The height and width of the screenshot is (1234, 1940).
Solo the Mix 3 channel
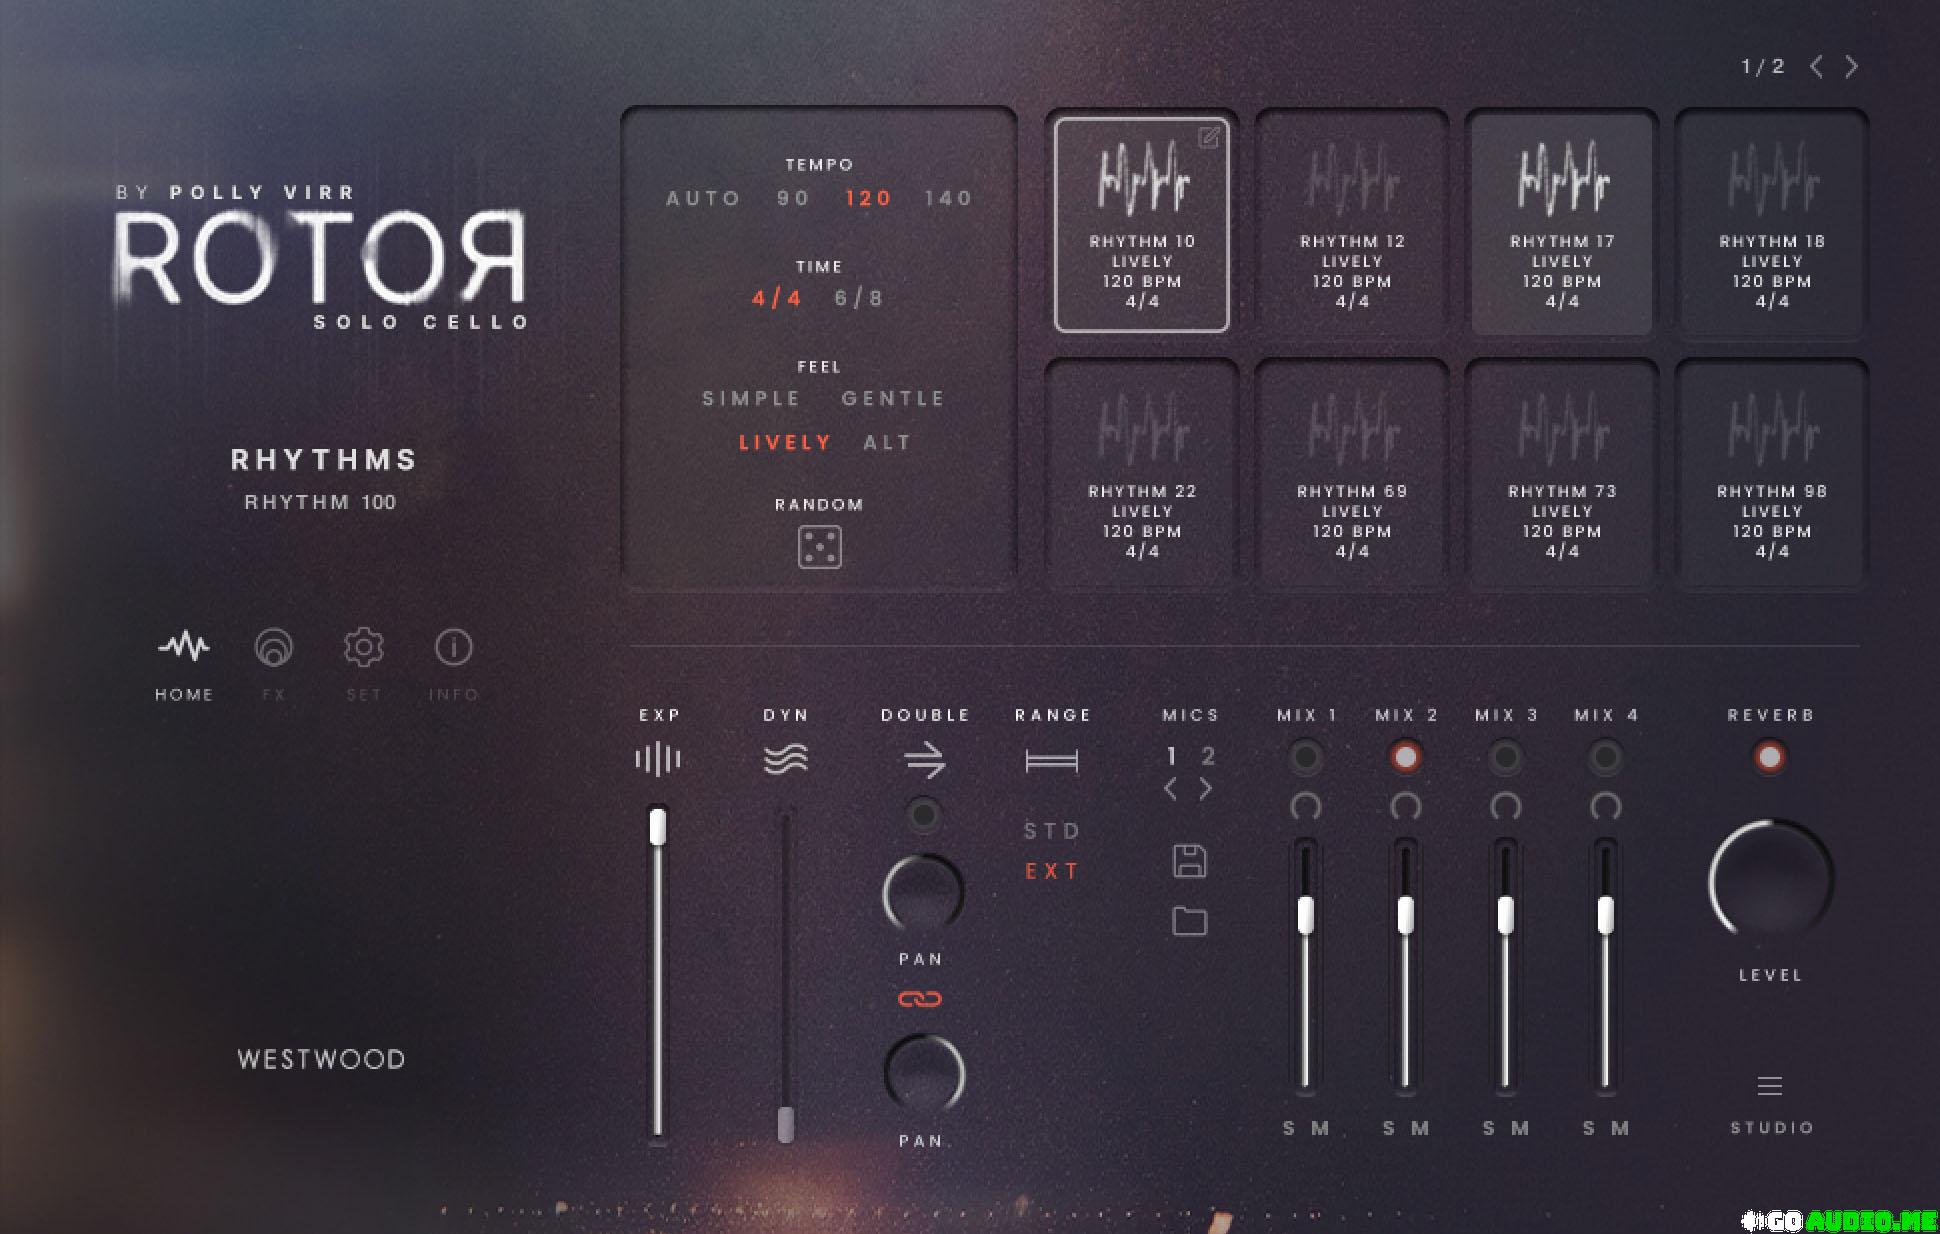coord(1489,1128)
